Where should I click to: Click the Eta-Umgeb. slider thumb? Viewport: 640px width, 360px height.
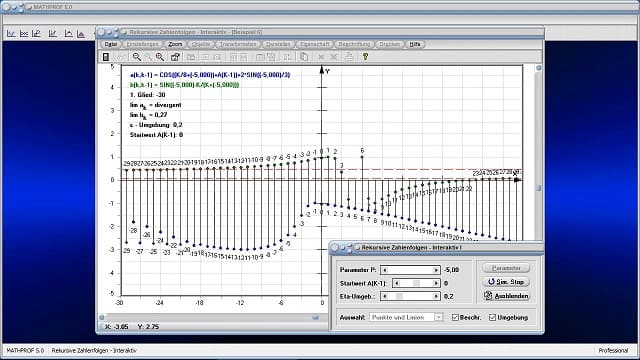pyautogui.click(x=399, y=296)
